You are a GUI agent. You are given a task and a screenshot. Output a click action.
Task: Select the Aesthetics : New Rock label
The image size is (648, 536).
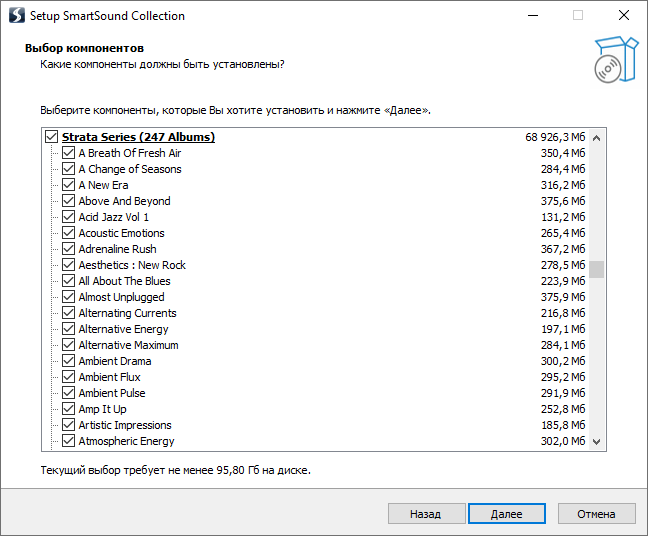click(x=132, y=265)
